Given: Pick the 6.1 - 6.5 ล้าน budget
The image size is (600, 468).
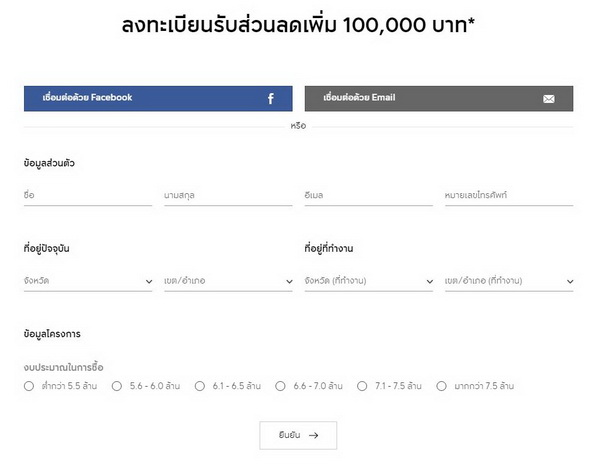Looking at the screenshot, I should (200, 385).
